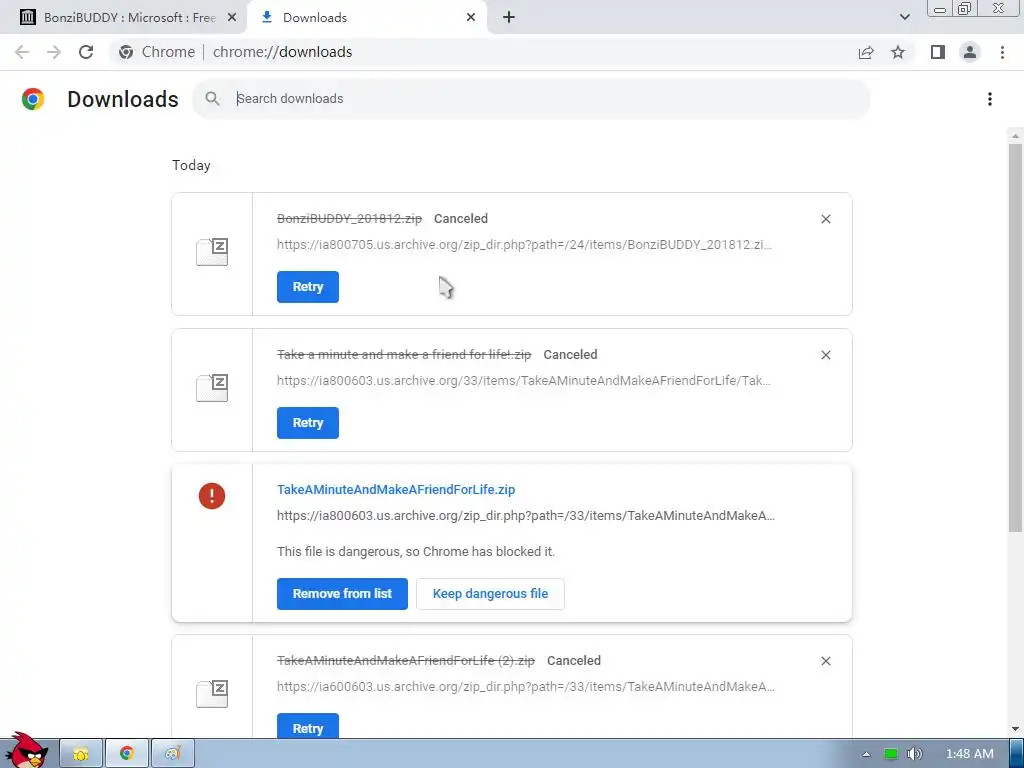Image resolution: width=1024 pixels, height=768 pixels.
Task: Remove TakeAMinuteAndMakeAFriendForLife (2).zip entry
Action: coord(825,661)
